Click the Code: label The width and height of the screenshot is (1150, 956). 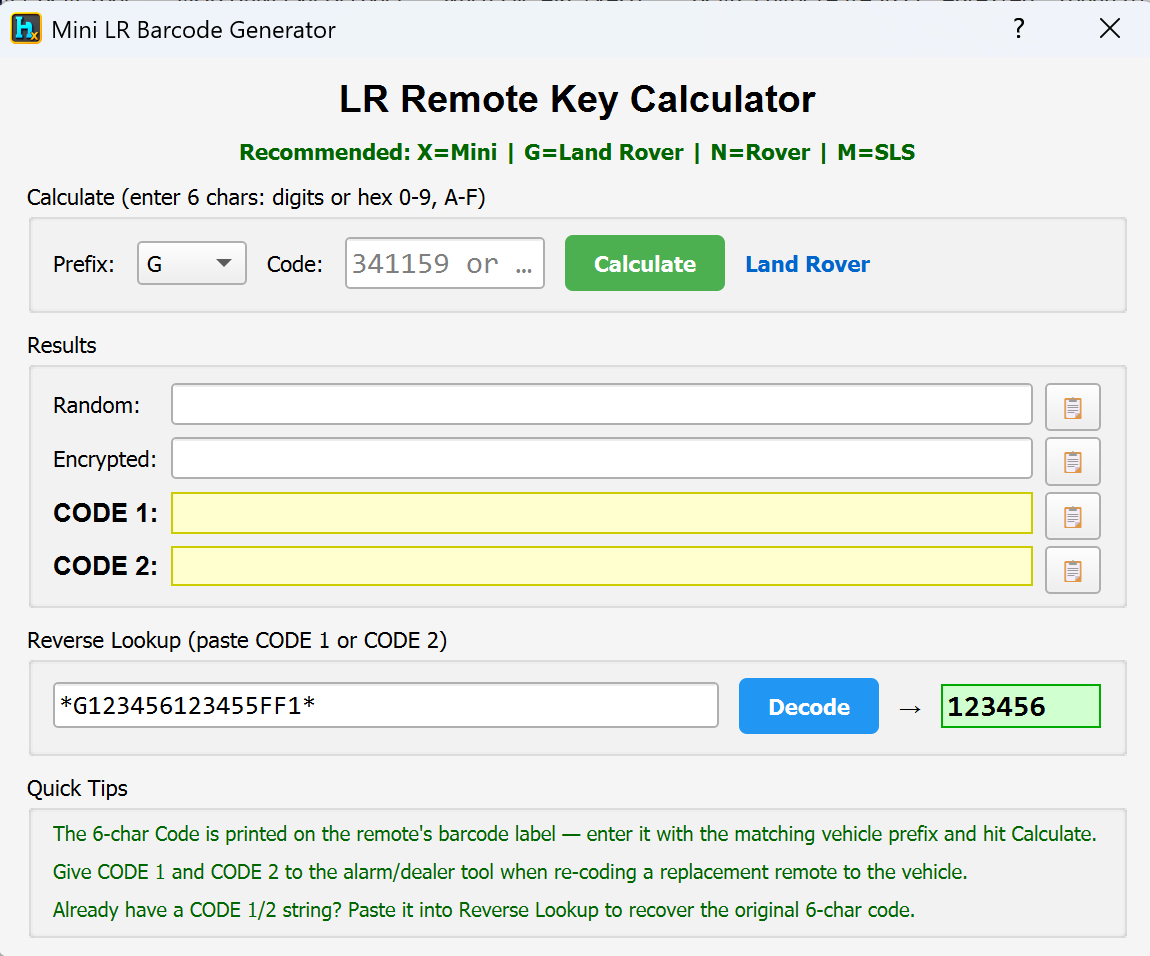(294, 264)
